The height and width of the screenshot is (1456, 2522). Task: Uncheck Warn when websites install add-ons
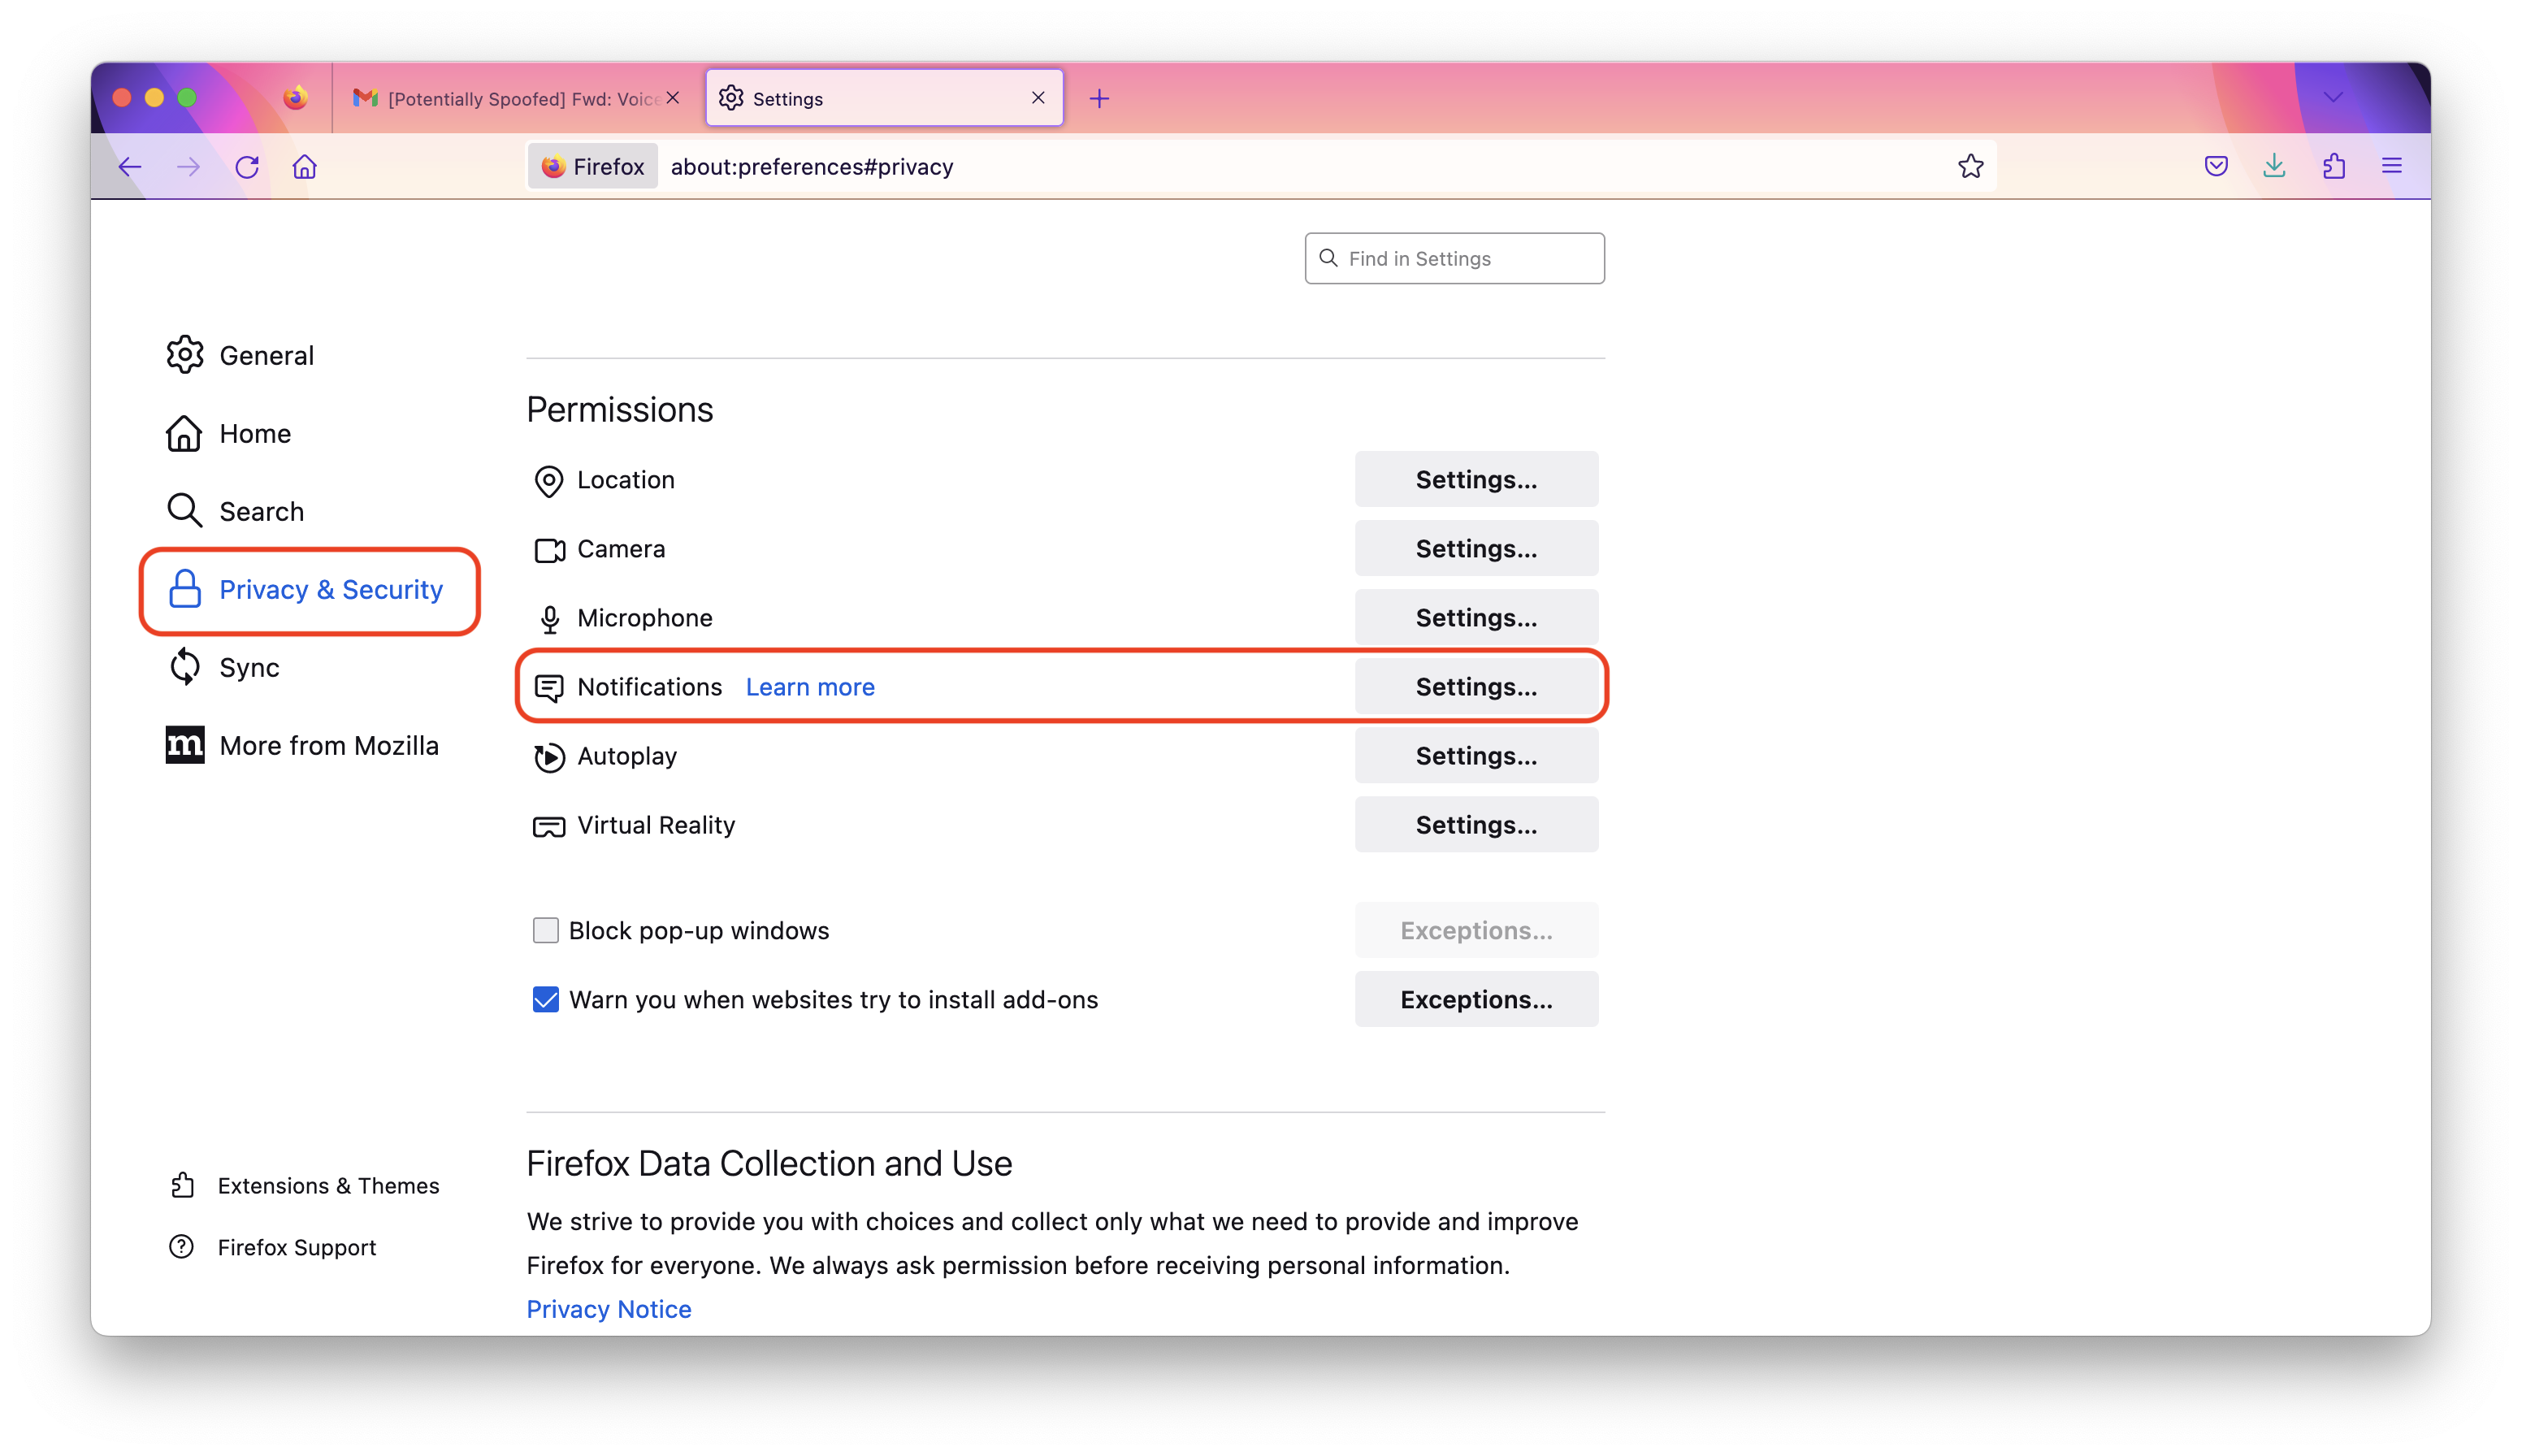[545, 1000]
